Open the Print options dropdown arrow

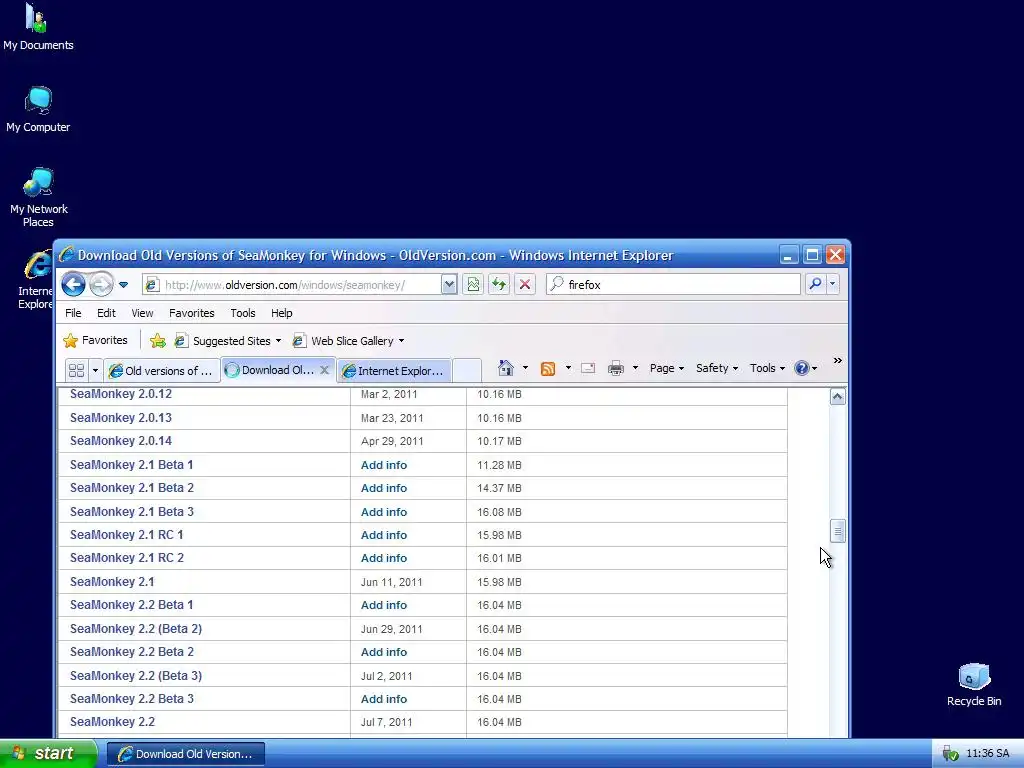(635, 368)
